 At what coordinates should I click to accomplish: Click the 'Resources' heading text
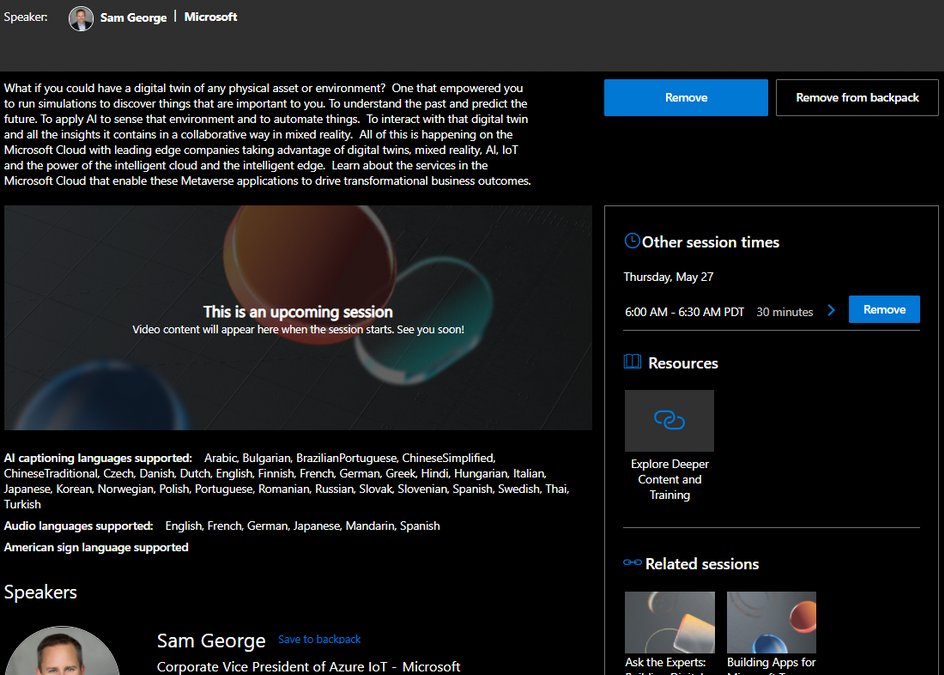pyautogui.click(x=683, y=363)
